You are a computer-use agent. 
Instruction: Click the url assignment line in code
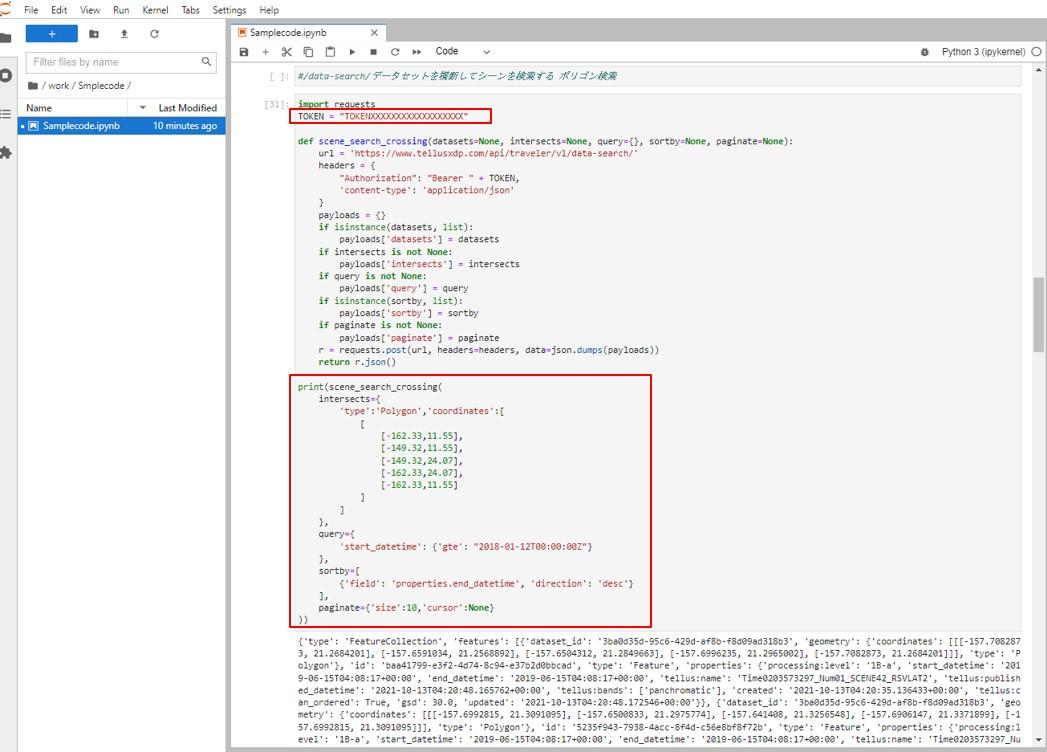coord(478,154)
